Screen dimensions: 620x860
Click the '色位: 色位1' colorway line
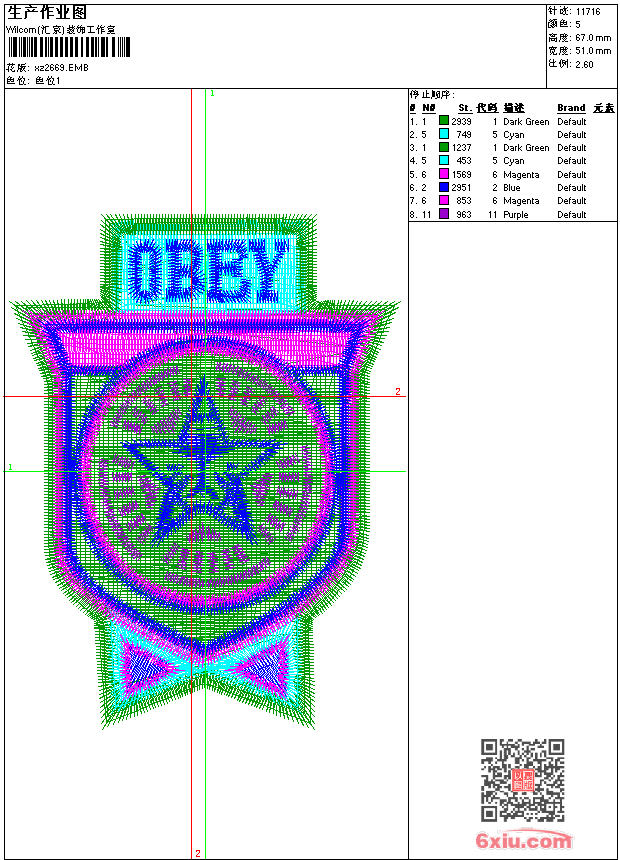point(33,81)
